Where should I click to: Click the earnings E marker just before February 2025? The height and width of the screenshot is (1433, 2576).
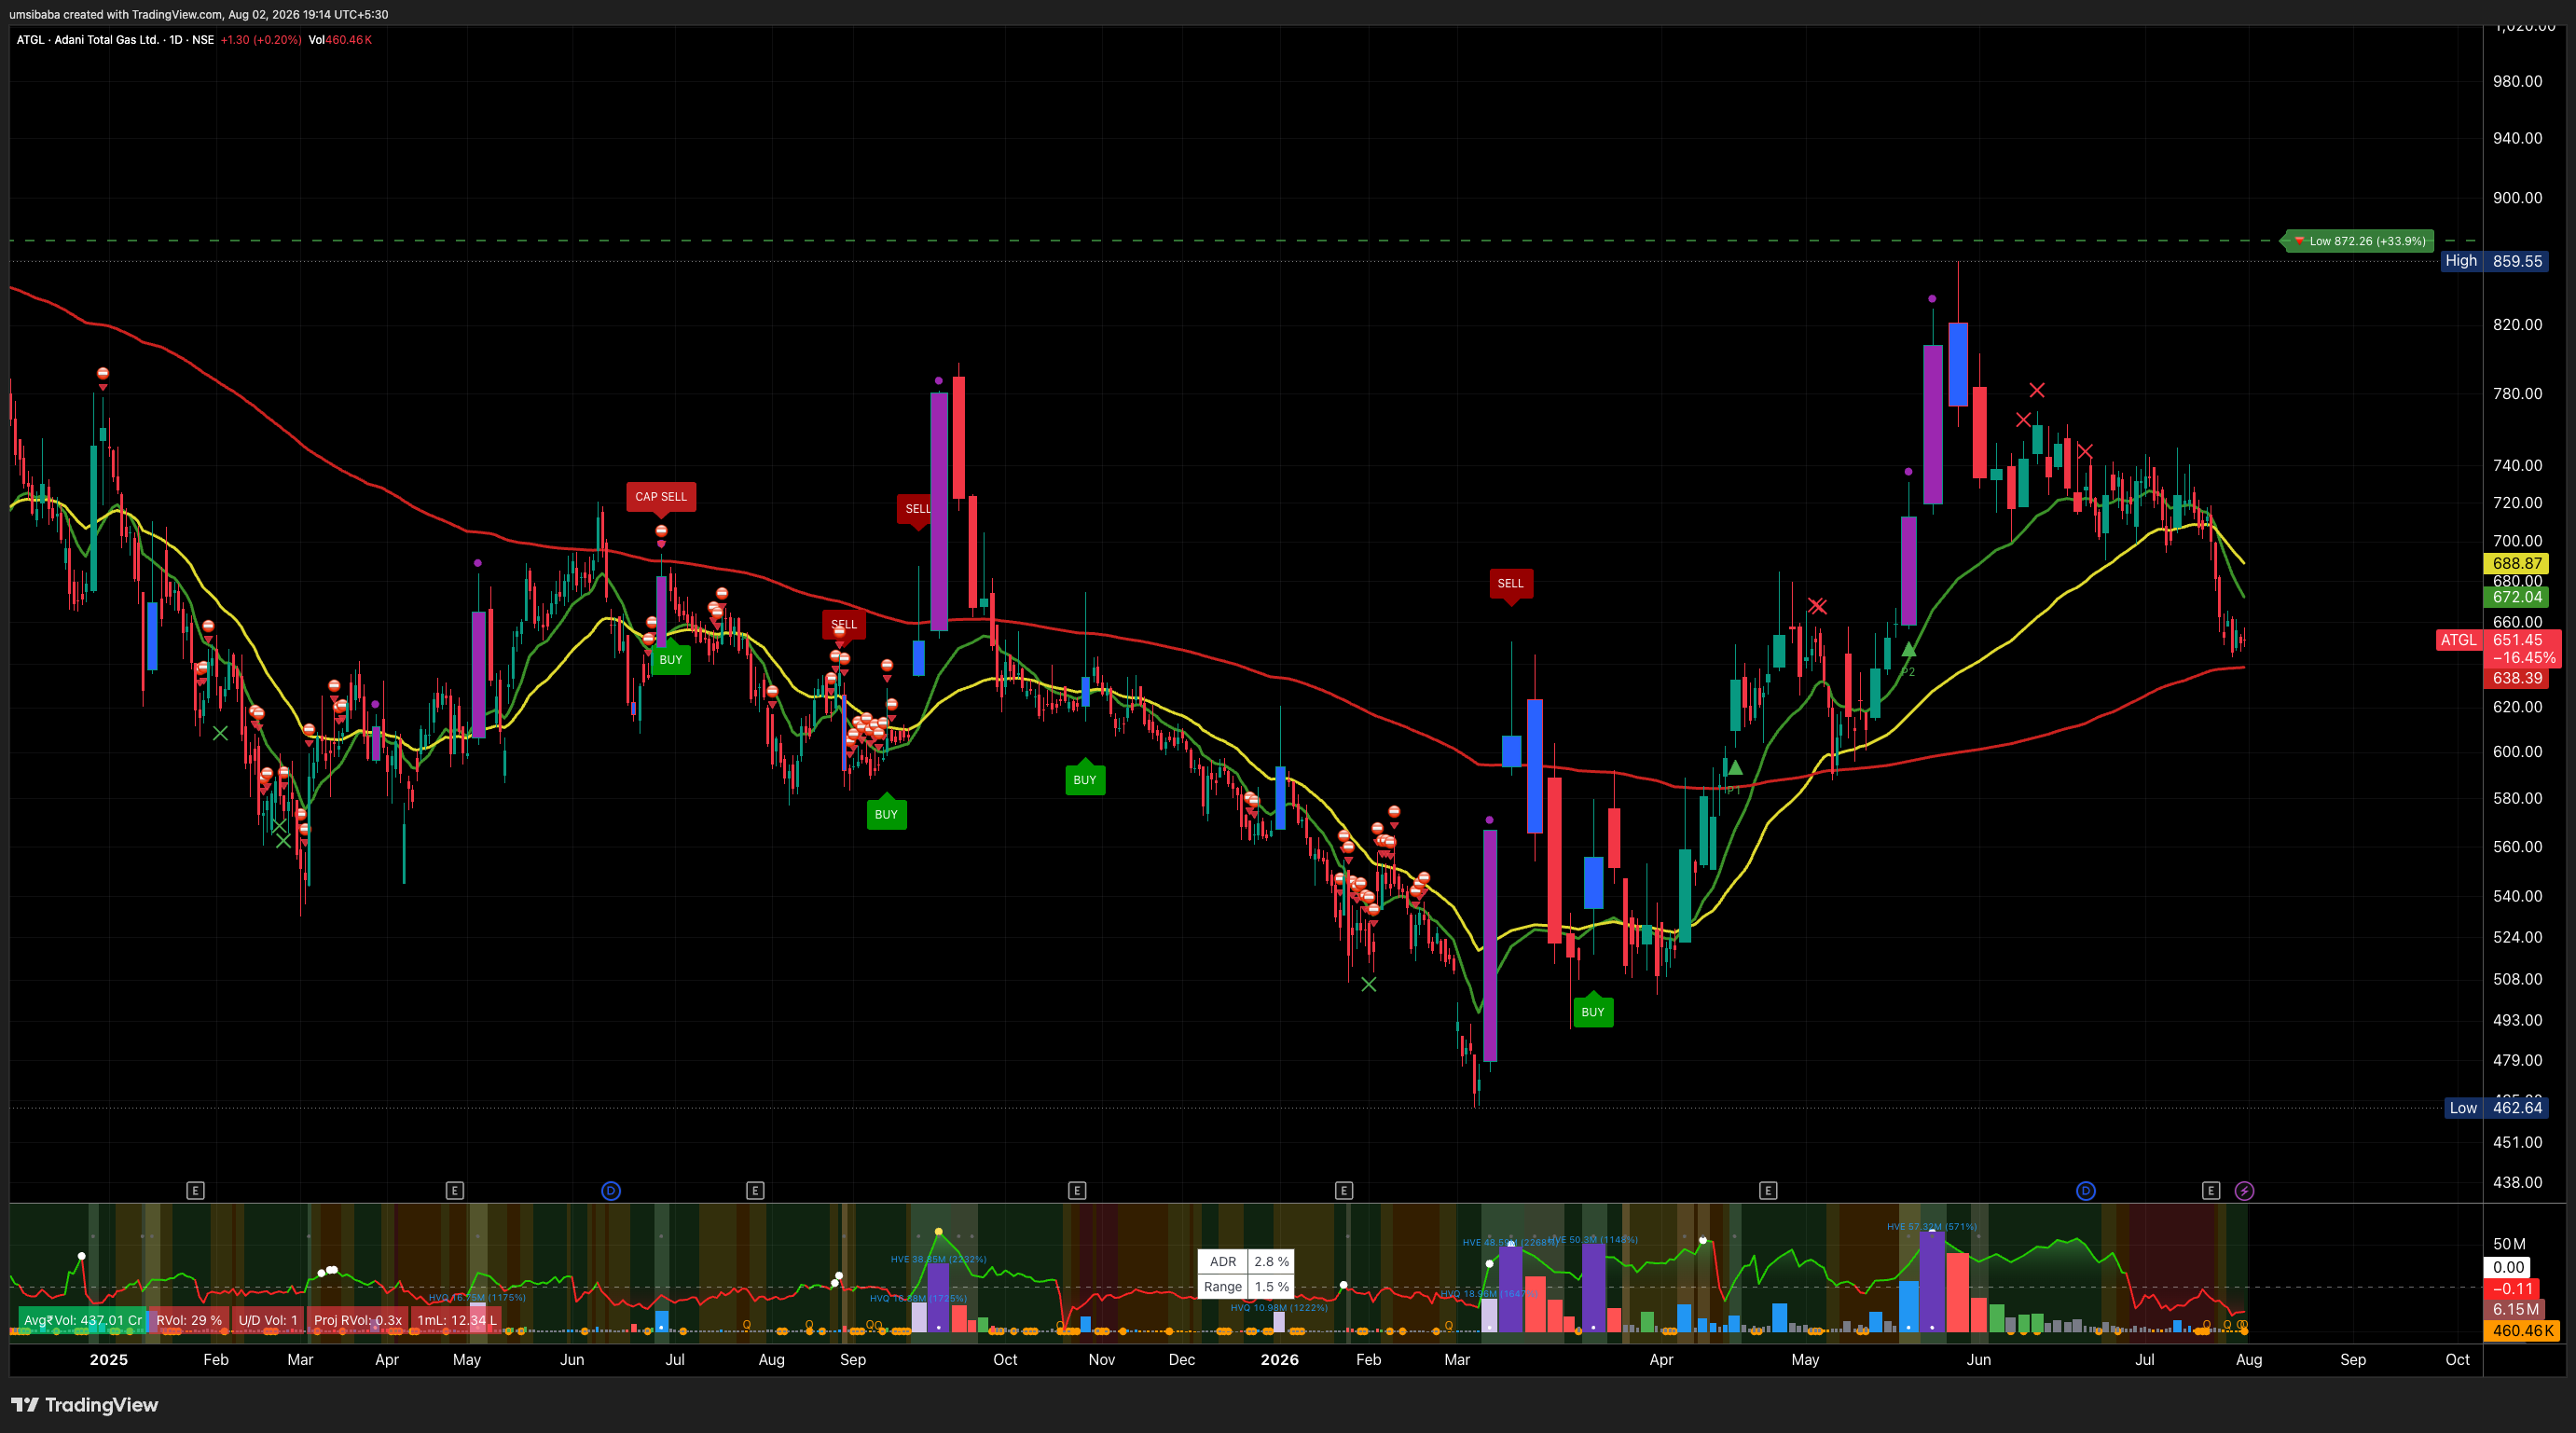click(196, 1190)
